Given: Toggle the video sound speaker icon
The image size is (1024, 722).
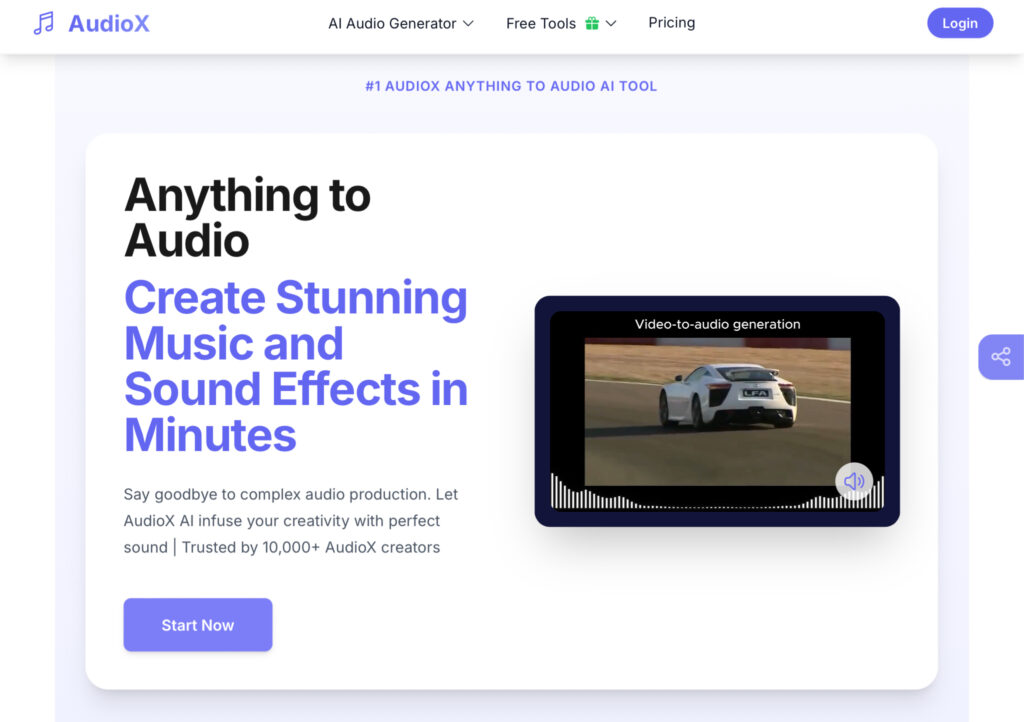Looking at the screenshot, I should pyautogui.click(x=854, y=481).
